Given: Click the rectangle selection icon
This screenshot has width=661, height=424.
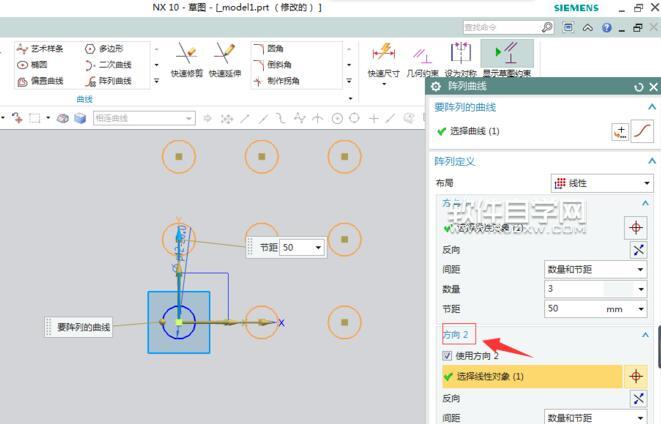Looking at the screenshot, I should pos(35,118).
